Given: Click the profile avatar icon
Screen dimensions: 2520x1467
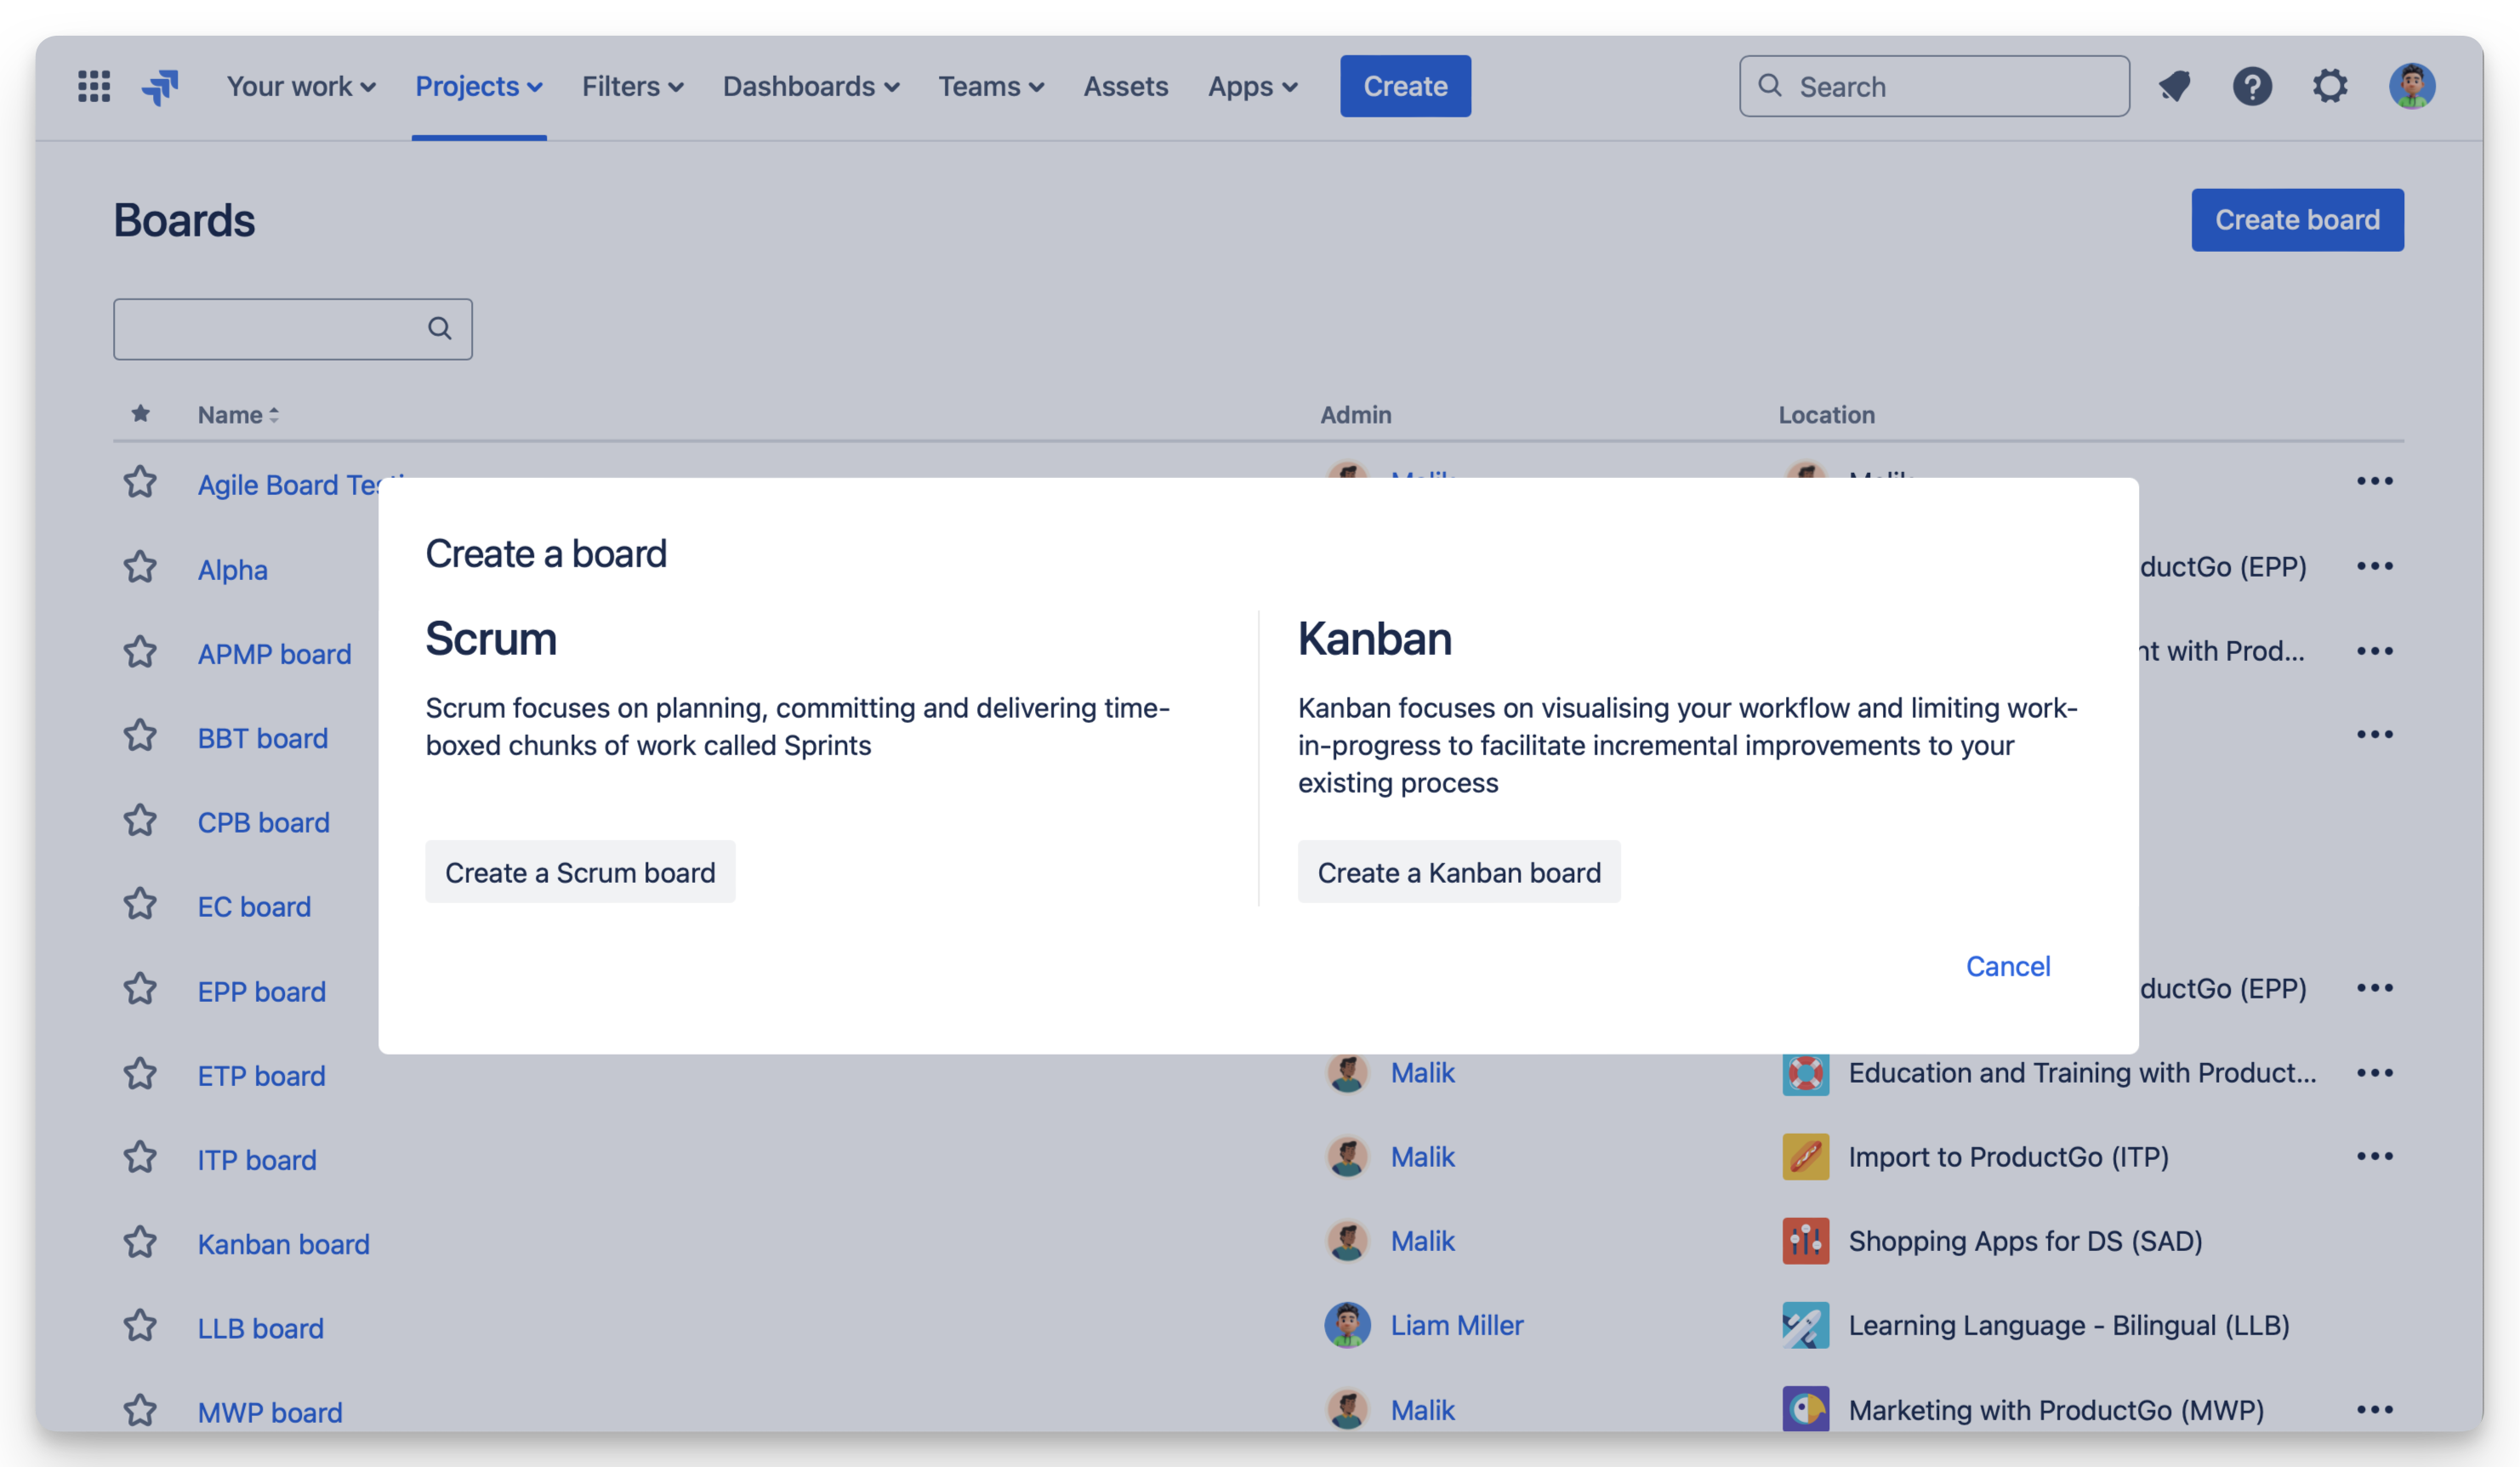Looking at the screenshot, I should pos(2412,86).
